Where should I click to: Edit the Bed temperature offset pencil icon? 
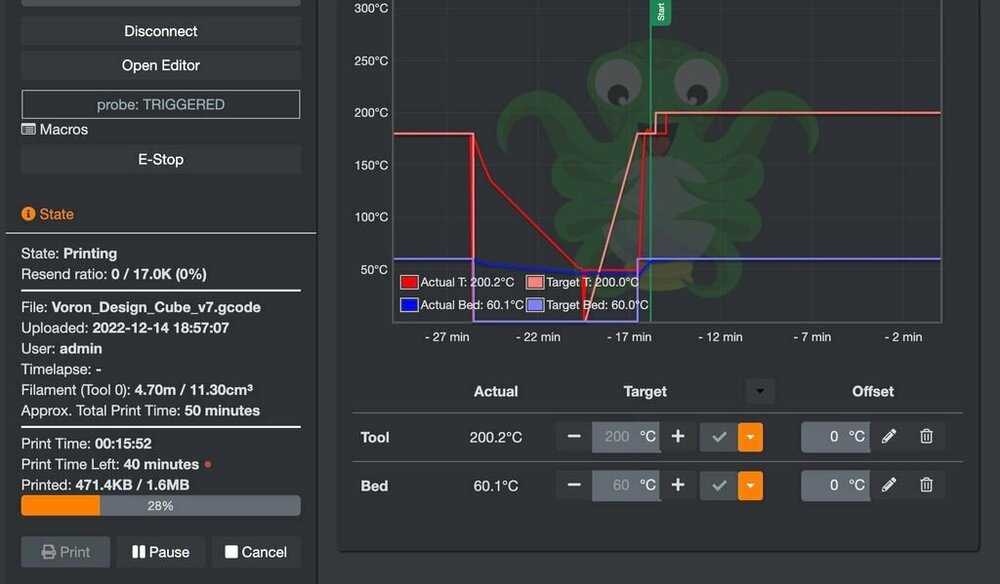[x=889, y=485]
